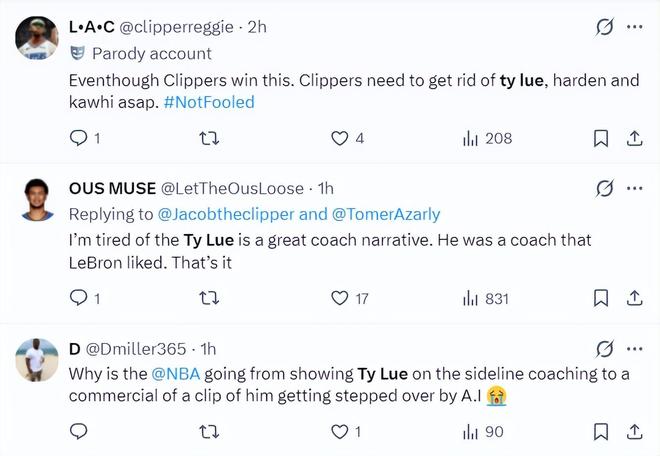Like the OUS MUSE tweet with 17 likes

click(340, 298)
